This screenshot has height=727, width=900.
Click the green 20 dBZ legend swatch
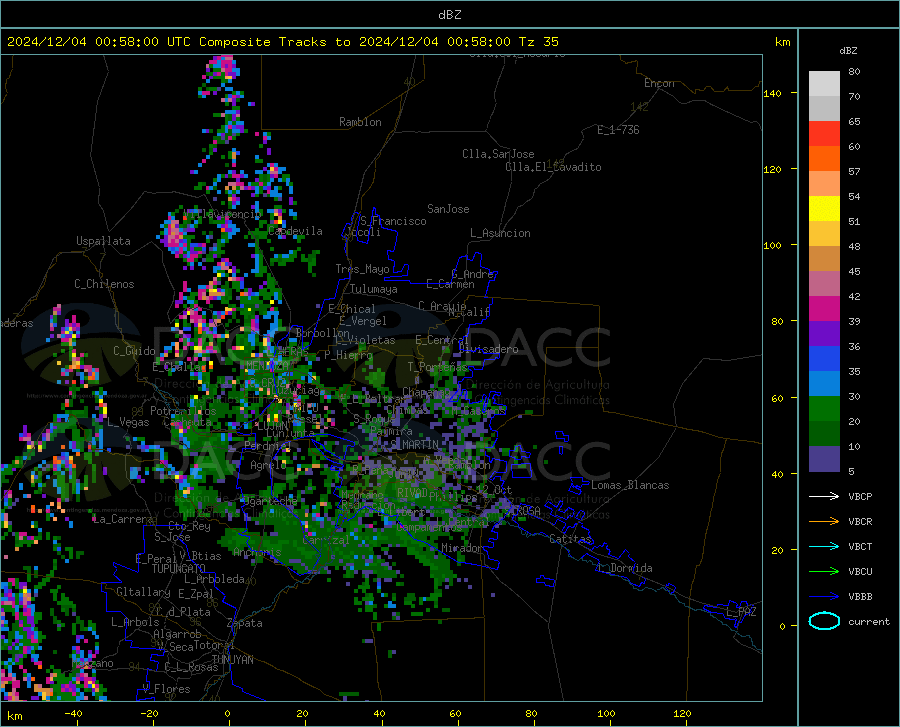(824, 409)
